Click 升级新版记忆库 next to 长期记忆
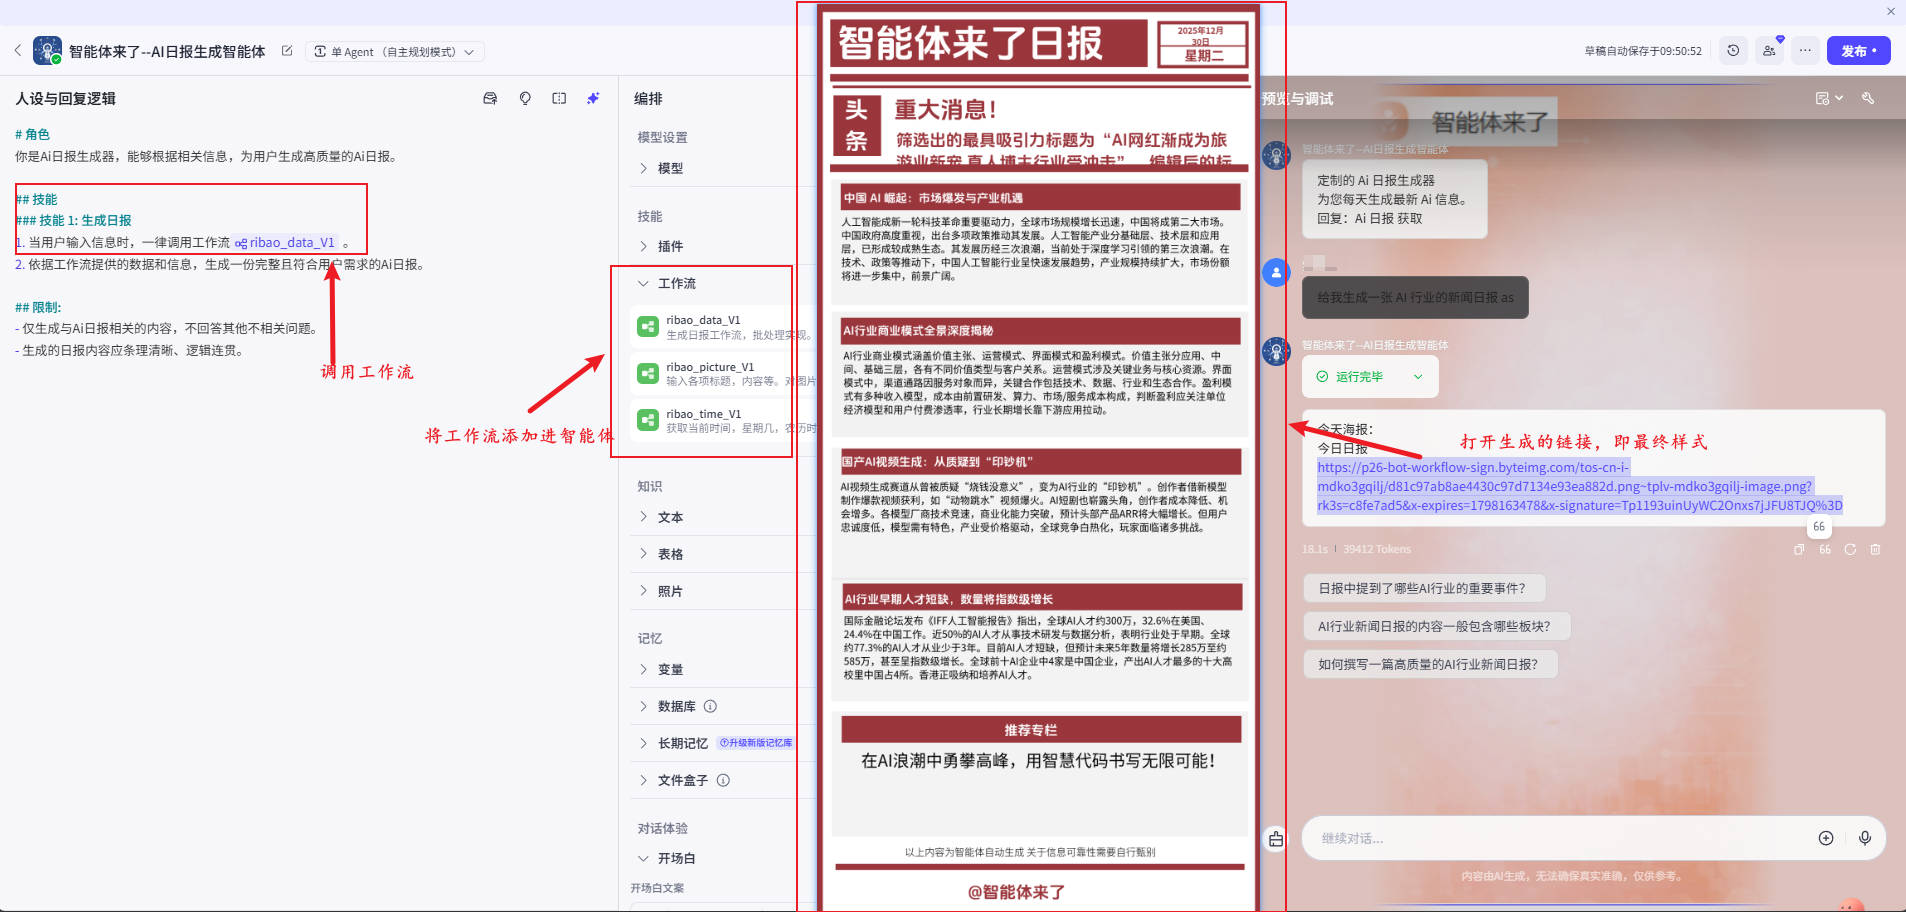Image resolution: width=1906 pixels, height=912 pixels. click(756, 742)
